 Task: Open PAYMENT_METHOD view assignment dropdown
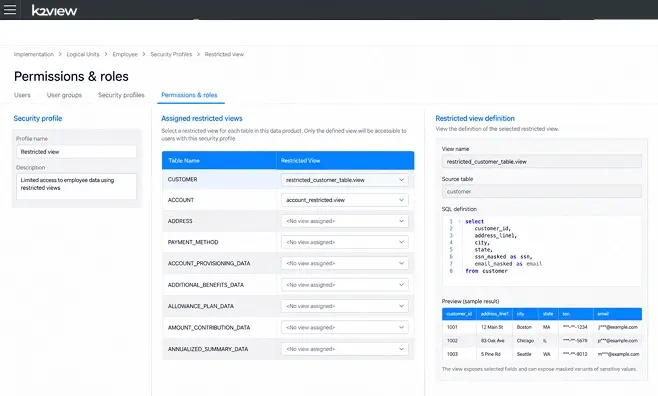(x=345, y=242)
